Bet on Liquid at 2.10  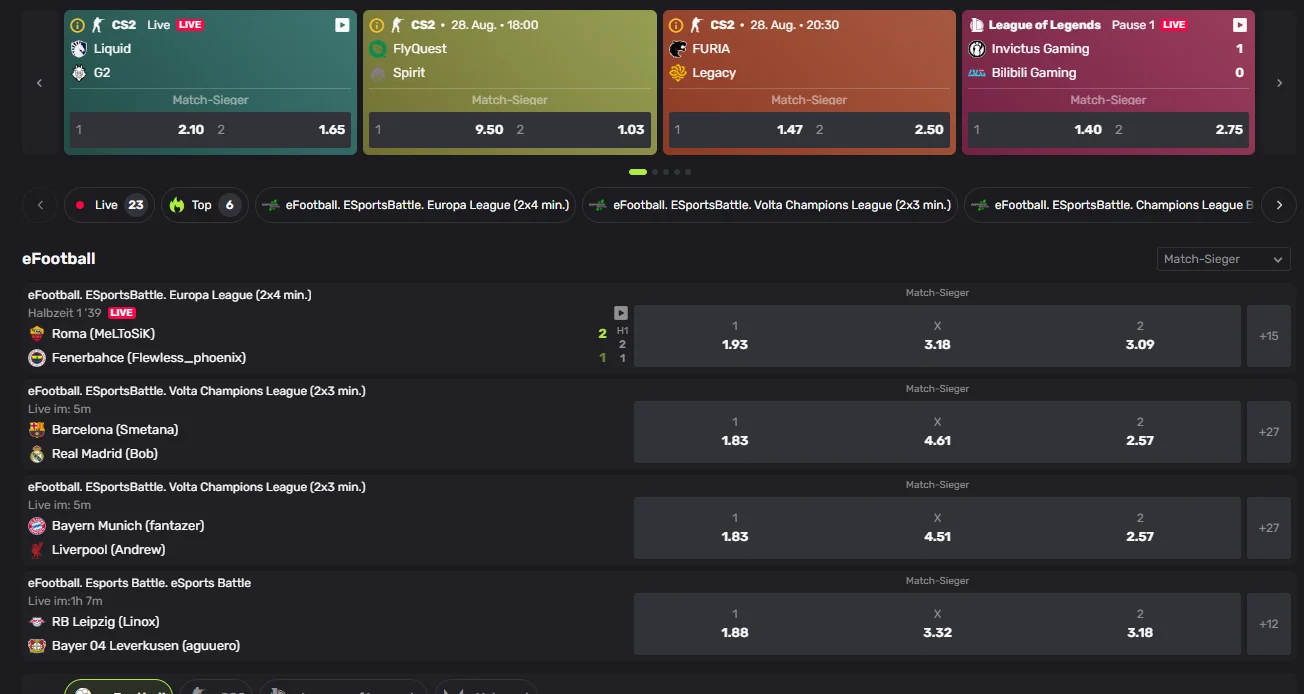[139, 130]
